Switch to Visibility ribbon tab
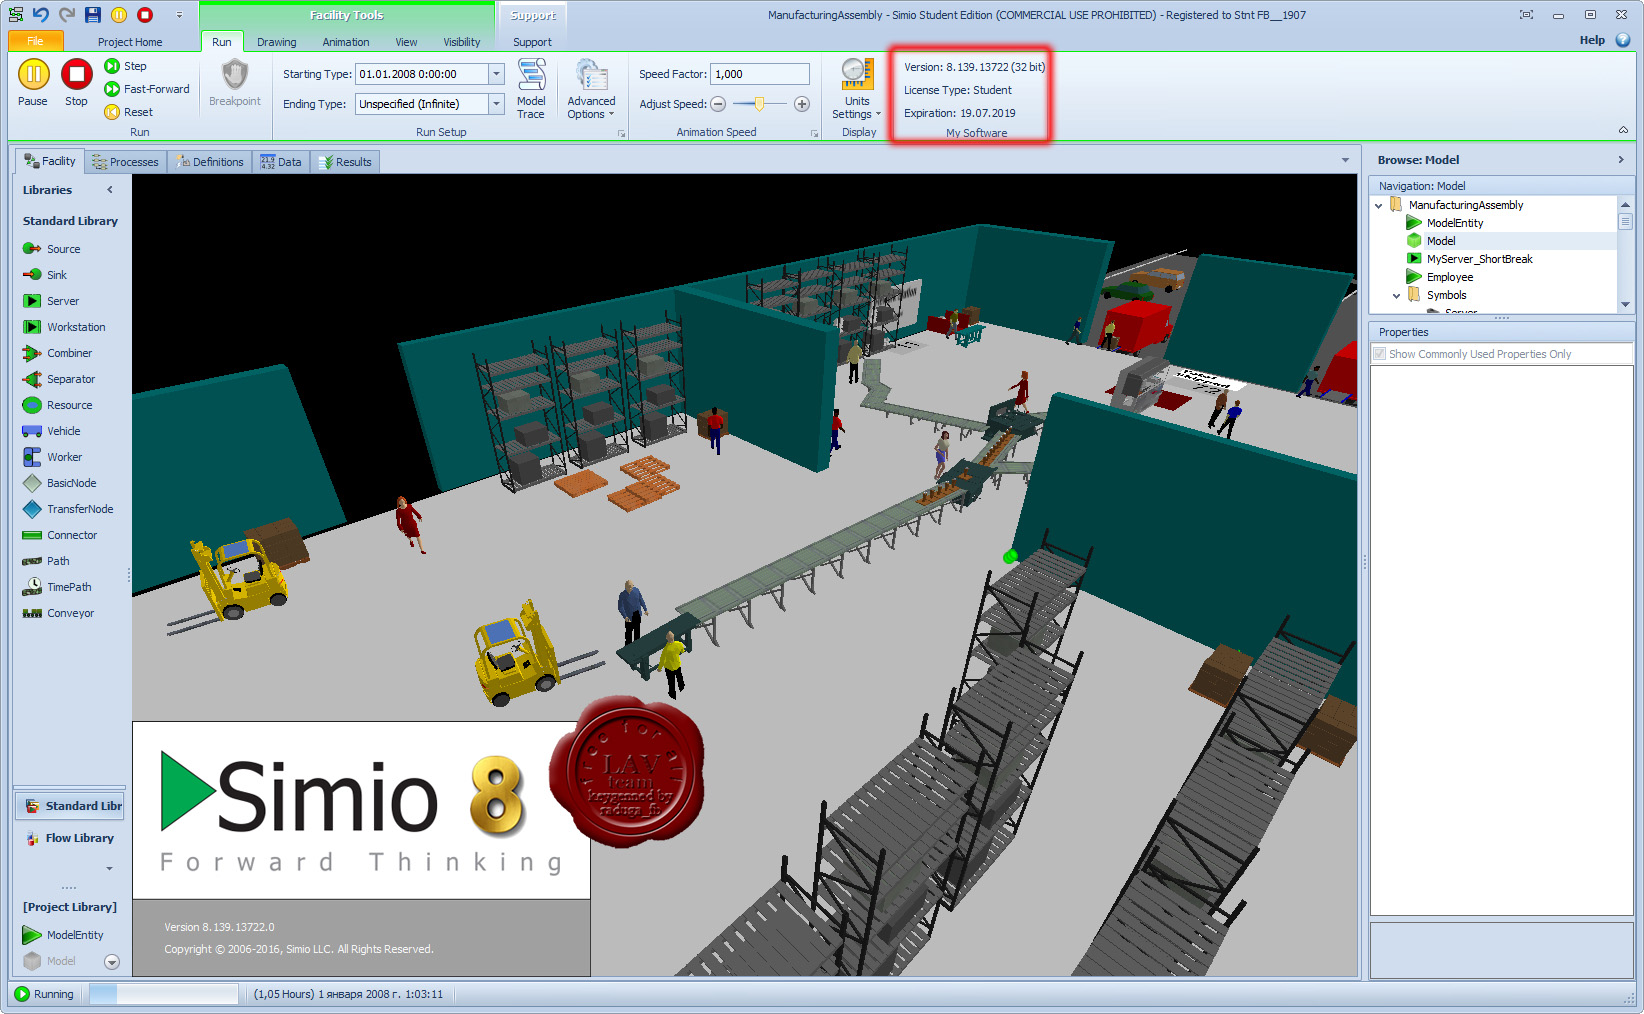Image resolution: width=1644 pixels, height=1014 pixels. point(462,42)
